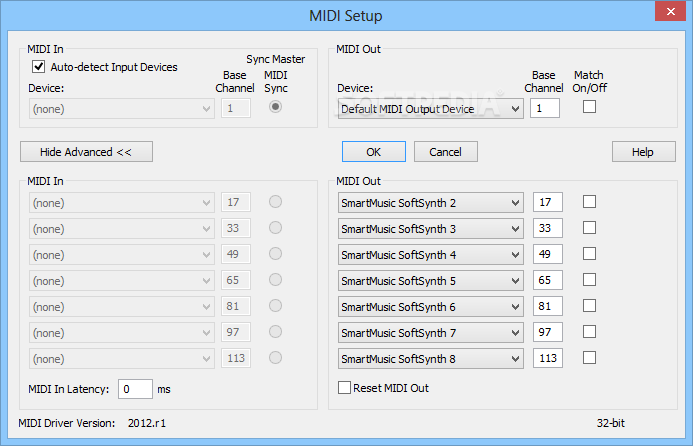
Task: Expand the SmartMusic SoftSynth 7 dropdown
Action: (x=430, y=332)
